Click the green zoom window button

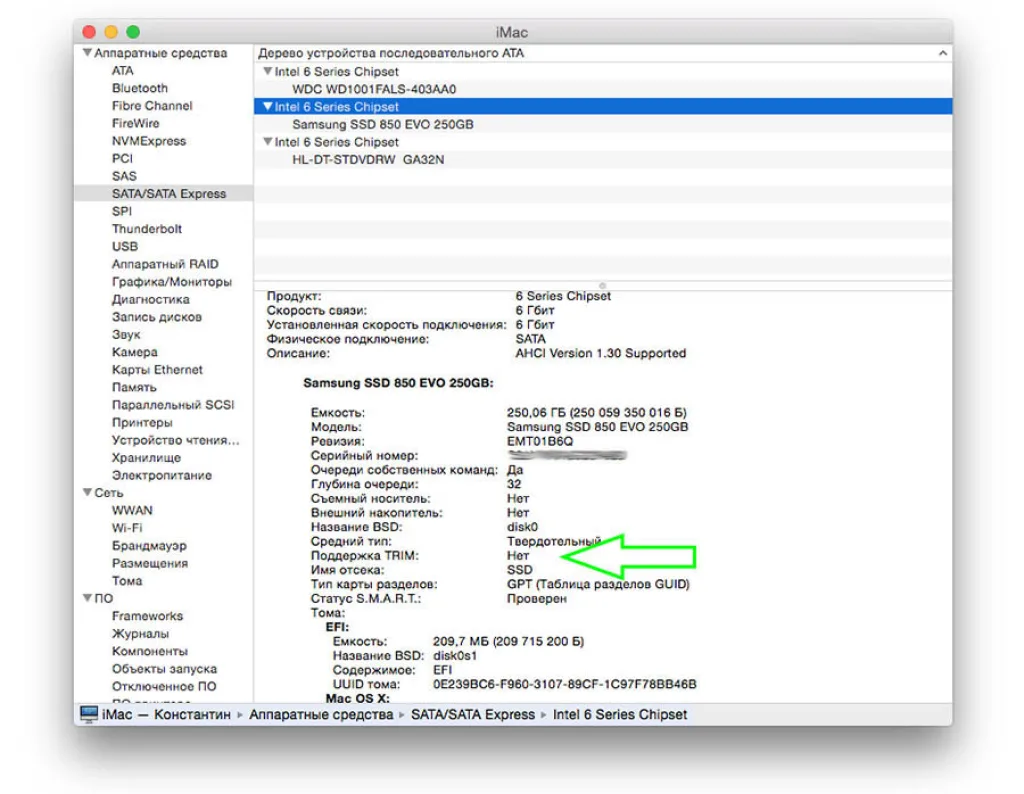[133, 31]
